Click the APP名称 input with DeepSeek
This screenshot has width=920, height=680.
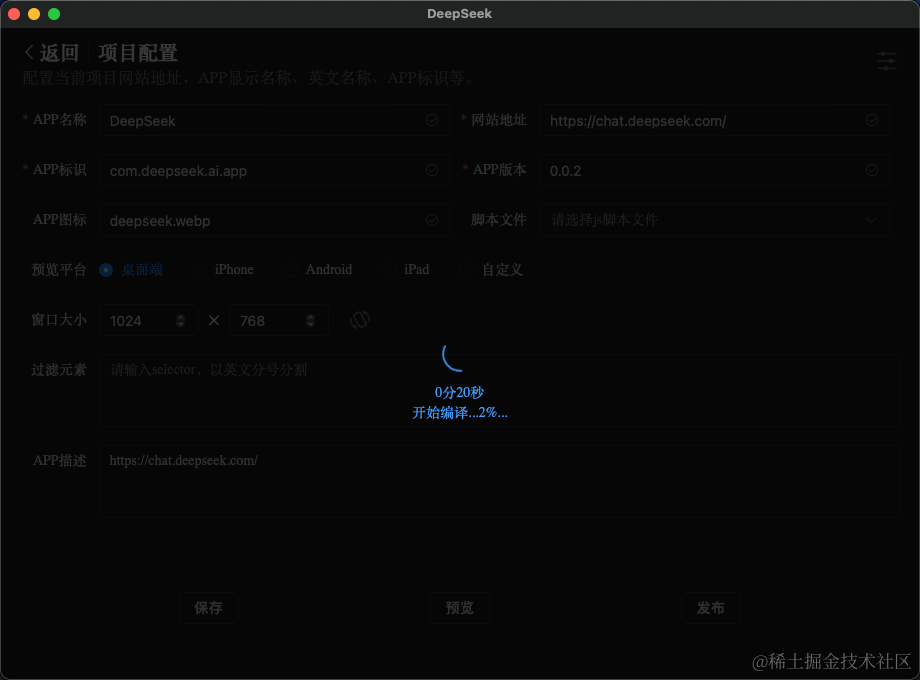tap(274, 120)
